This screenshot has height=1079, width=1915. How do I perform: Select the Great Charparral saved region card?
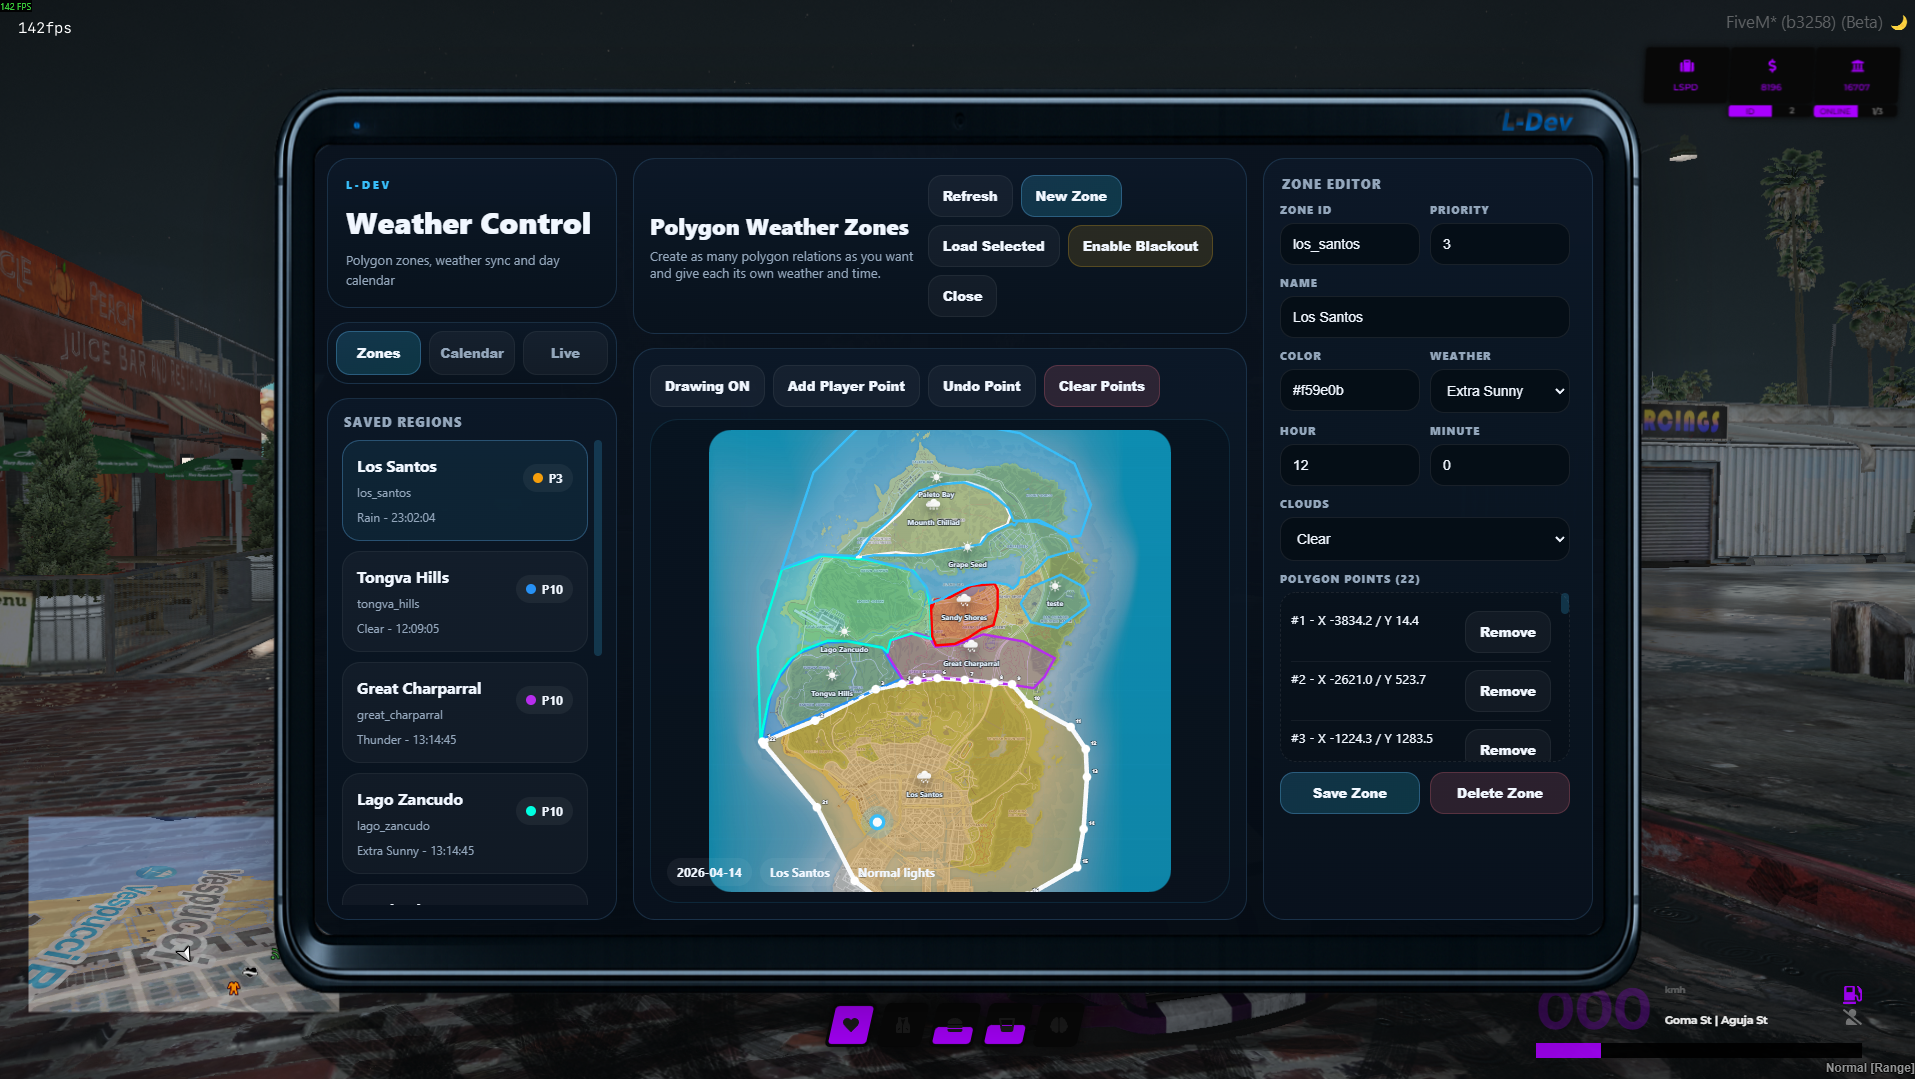[x=465, y=712]
